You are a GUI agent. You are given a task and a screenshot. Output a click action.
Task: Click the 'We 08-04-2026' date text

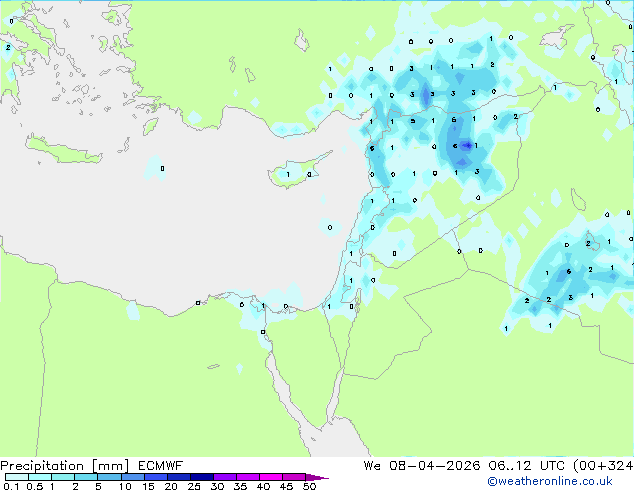[x=422, y=466]
